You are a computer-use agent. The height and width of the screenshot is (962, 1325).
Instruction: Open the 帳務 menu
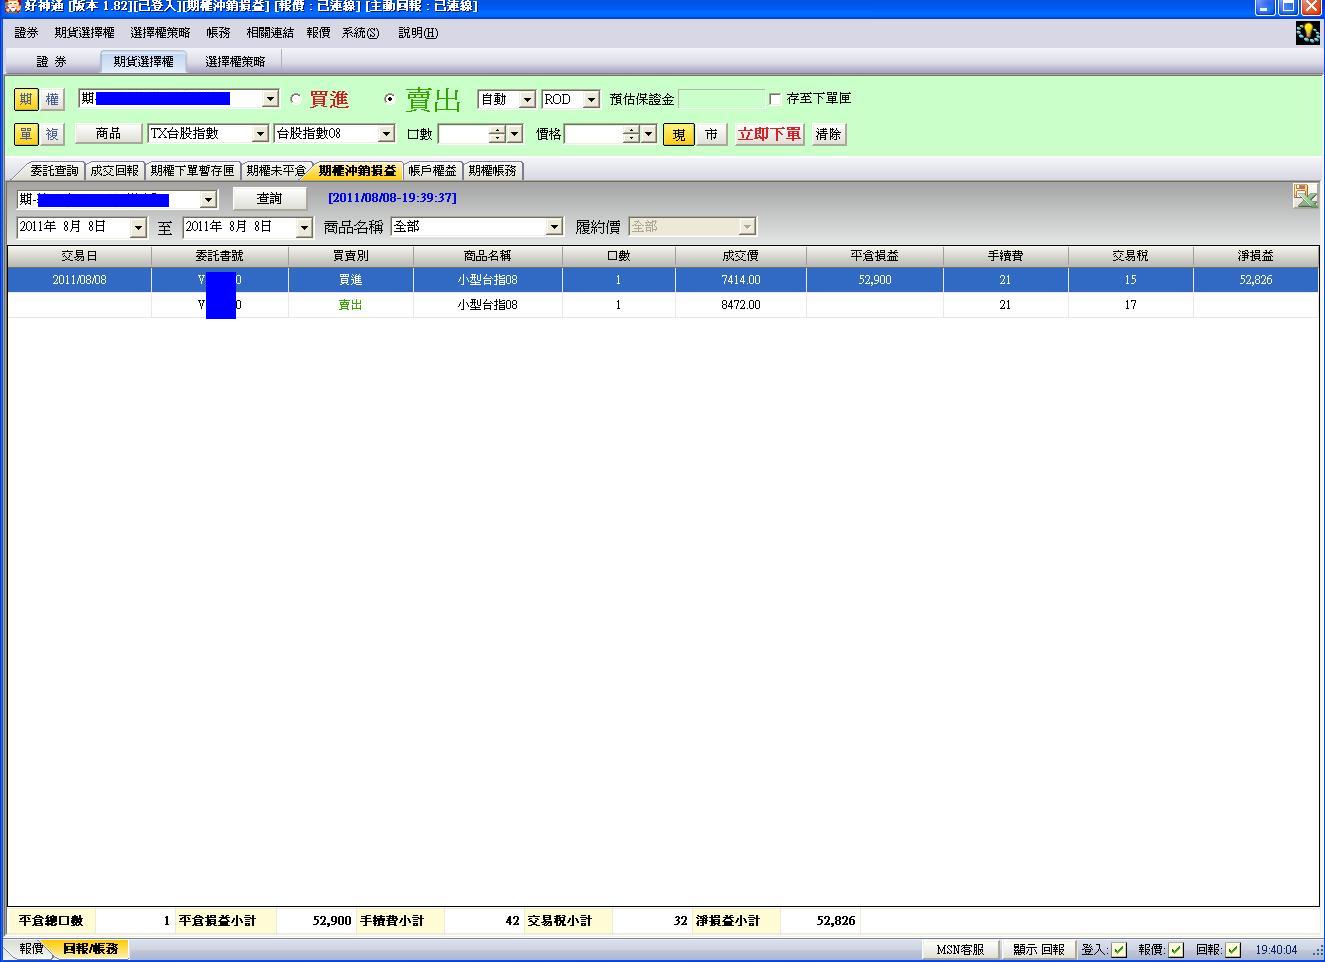pos(218,33)
